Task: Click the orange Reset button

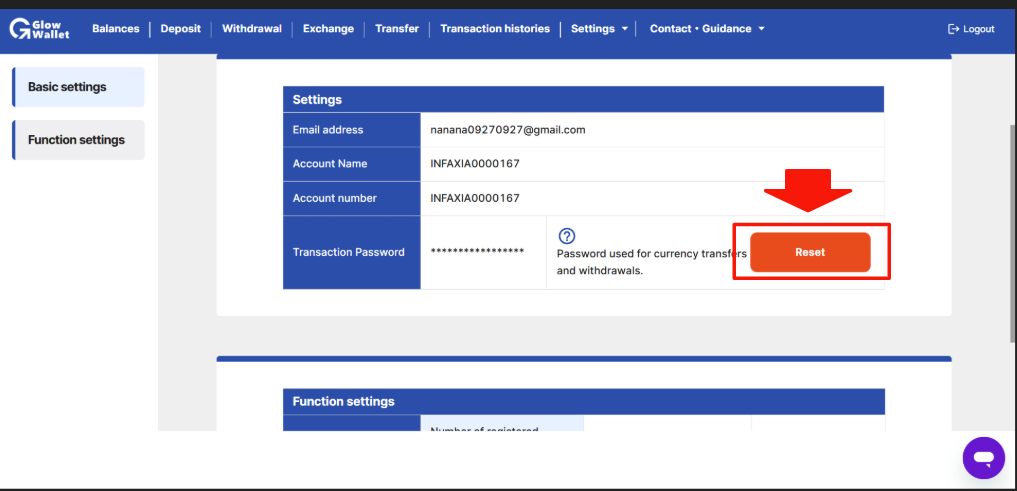Action: pyautogui.click(x=810, y=252)
